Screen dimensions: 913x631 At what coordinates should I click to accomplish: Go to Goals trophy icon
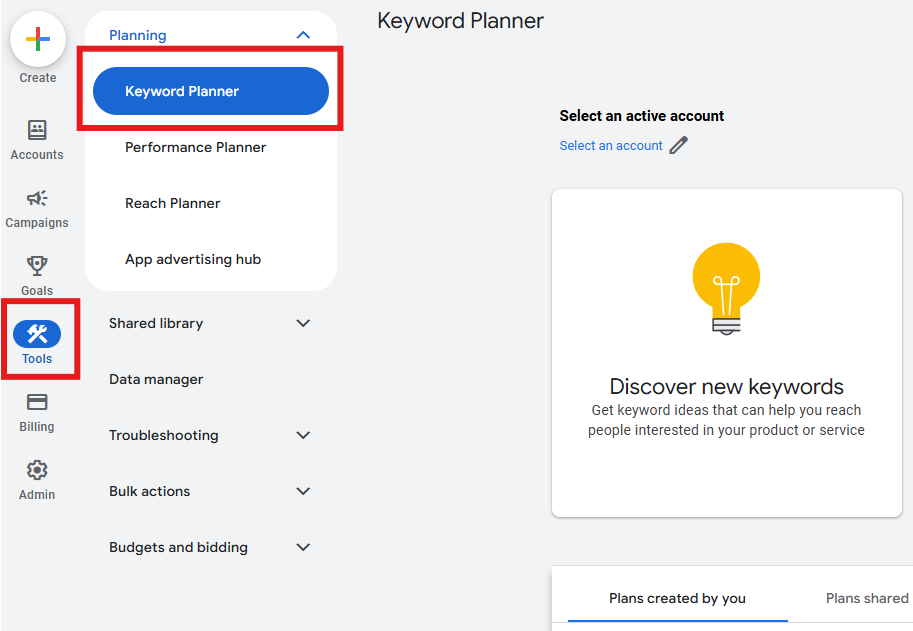37,265
